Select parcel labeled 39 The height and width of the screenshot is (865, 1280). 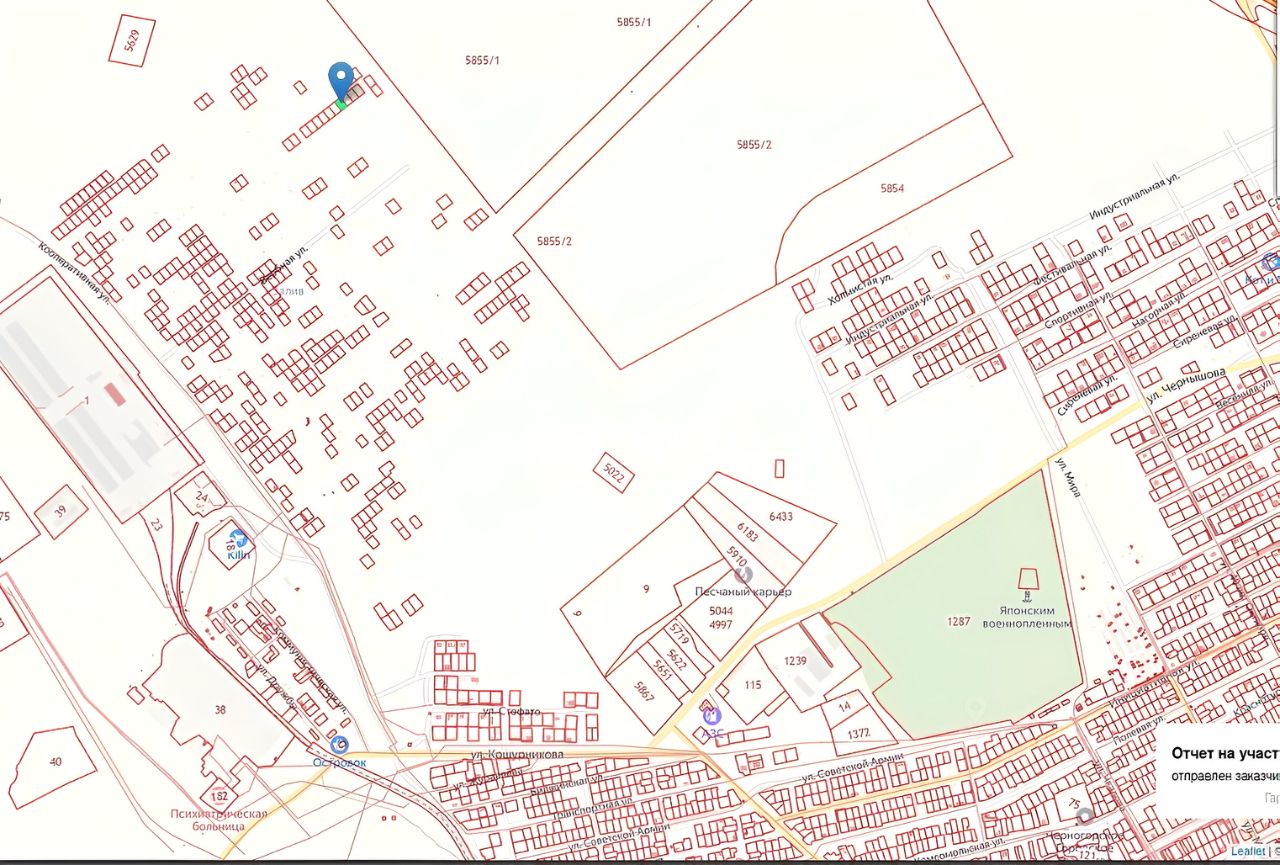pyautogui.click(x=60, y=511)
